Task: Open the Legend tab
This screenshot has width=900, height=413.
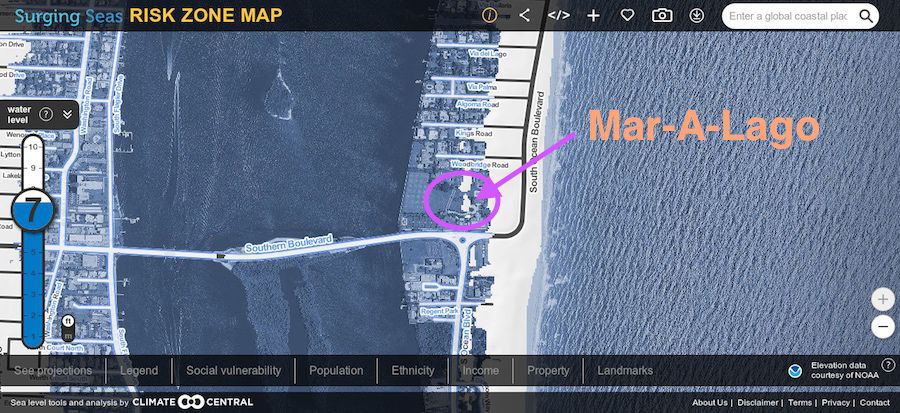Action: (139, 371)
